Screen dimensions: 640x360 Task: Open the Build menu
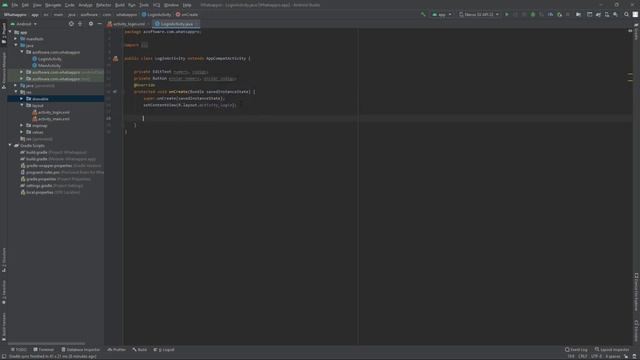click(120, 5)
